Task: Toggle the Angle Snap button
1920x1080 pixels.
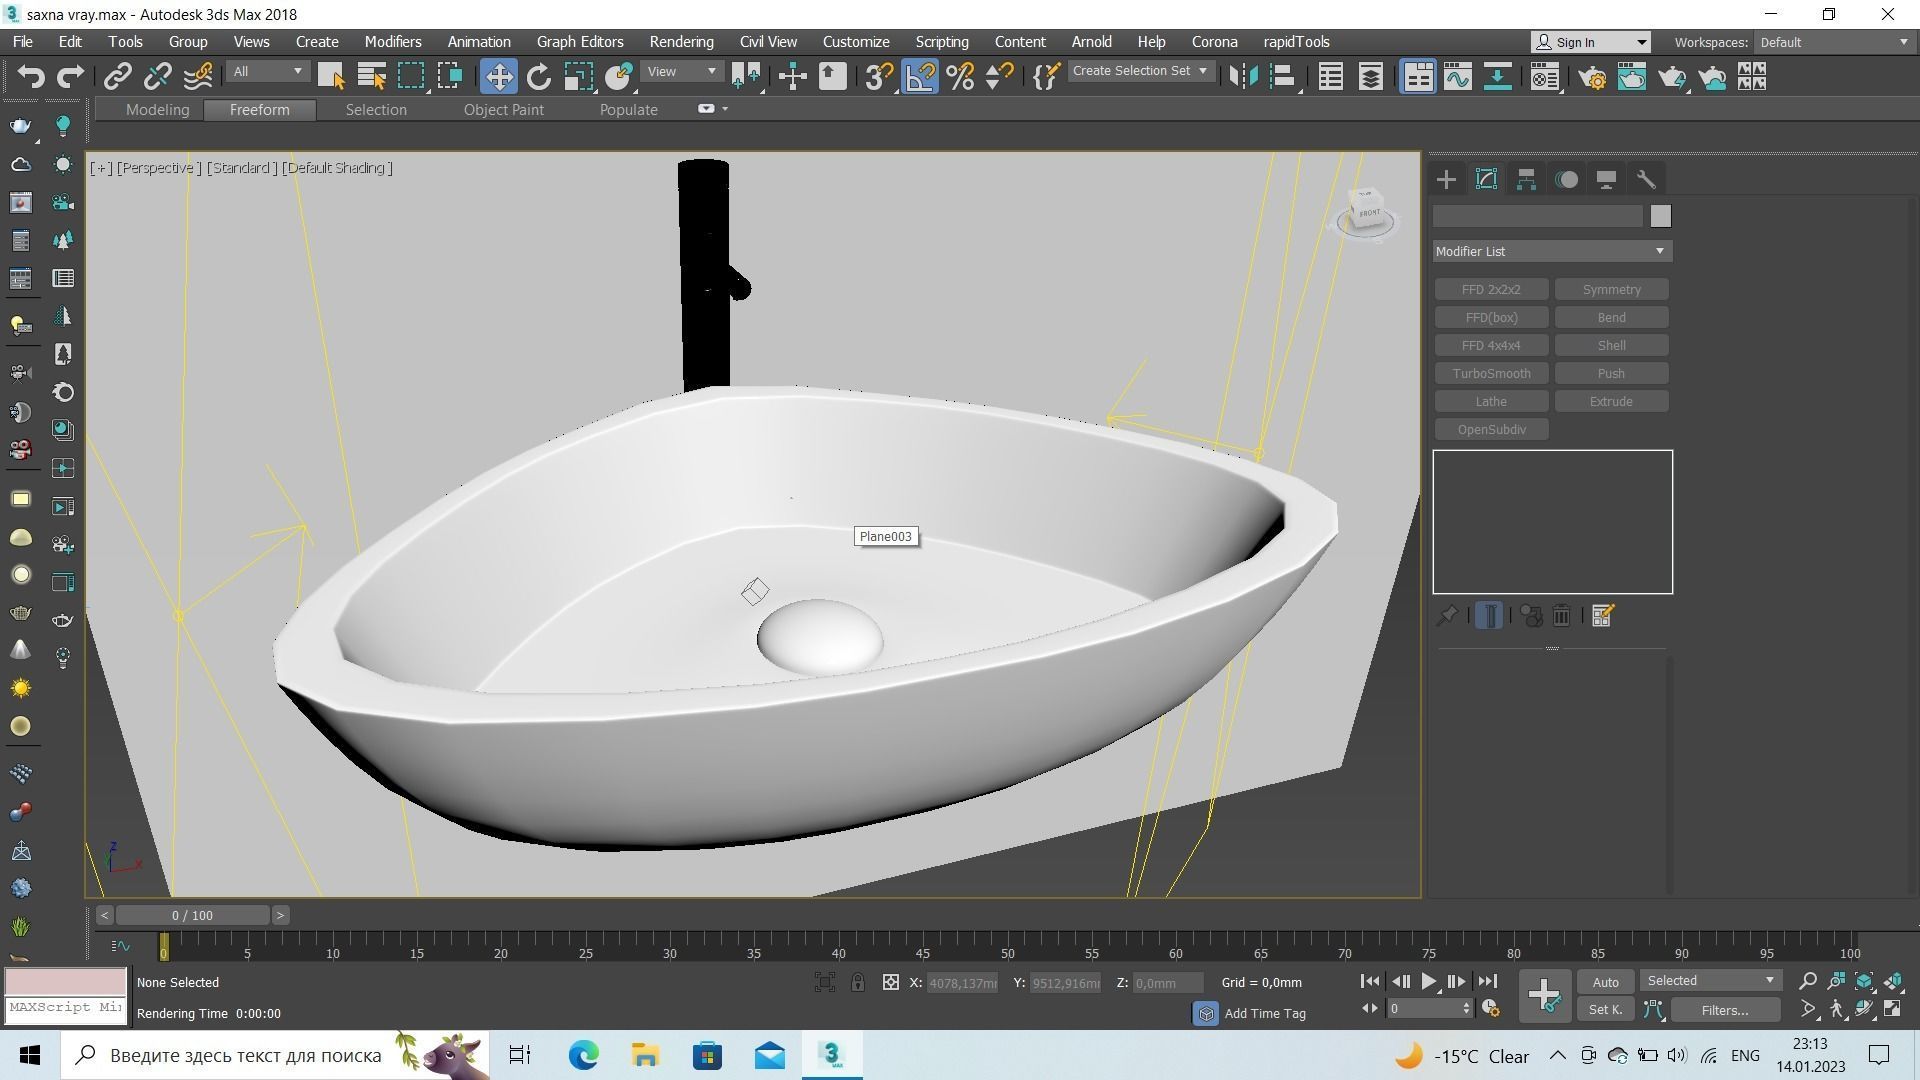Action: (x=920, y=77)
